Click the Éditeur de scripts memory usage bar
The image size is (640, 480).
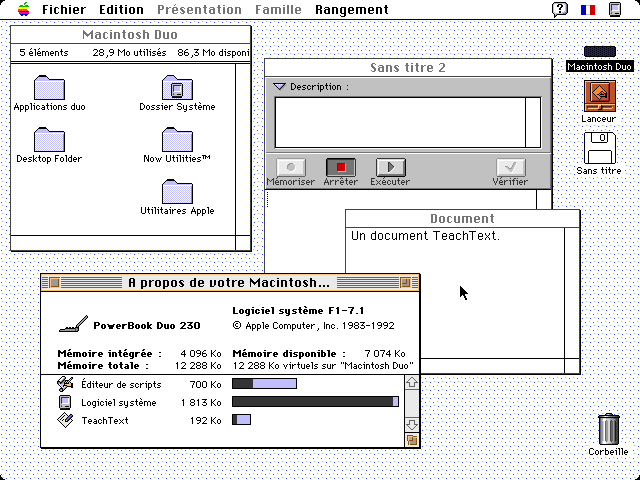coord(264,384)
